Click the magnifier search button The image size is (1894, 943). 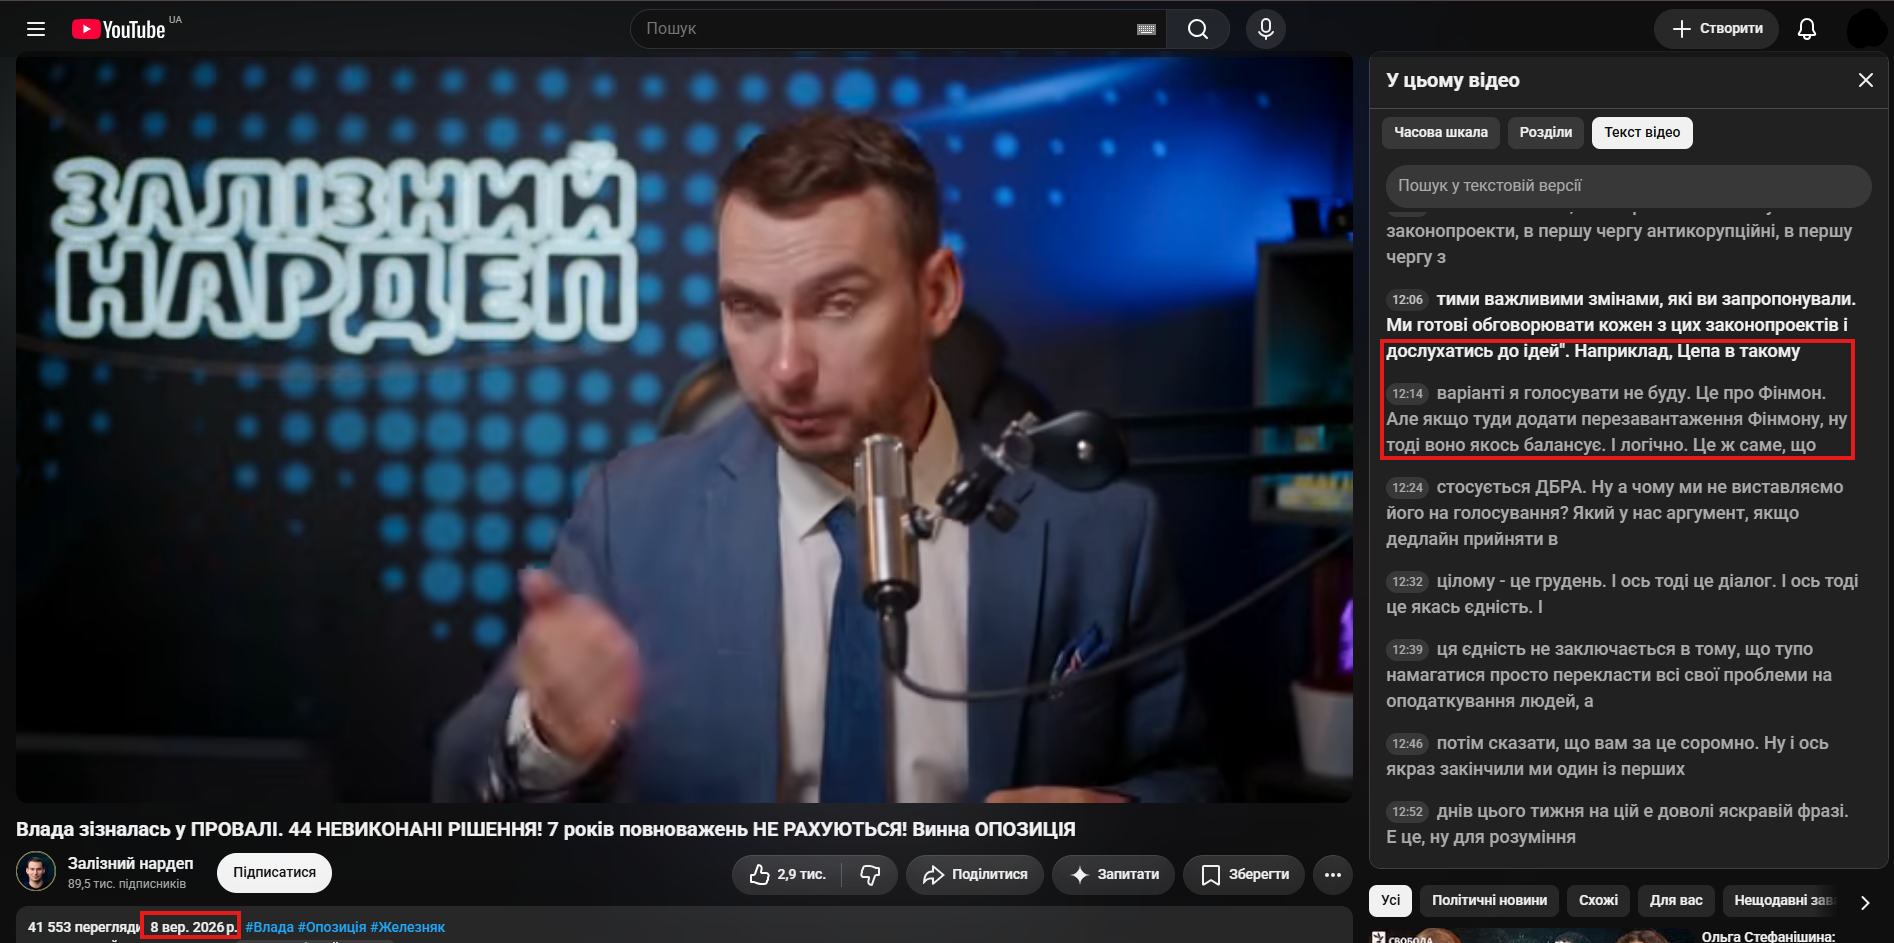coord(1198,29)
